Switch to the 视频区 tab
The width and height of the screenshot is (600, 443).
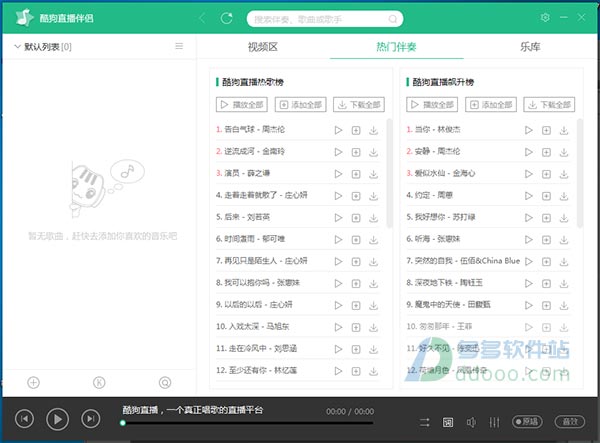coord(262,47)
